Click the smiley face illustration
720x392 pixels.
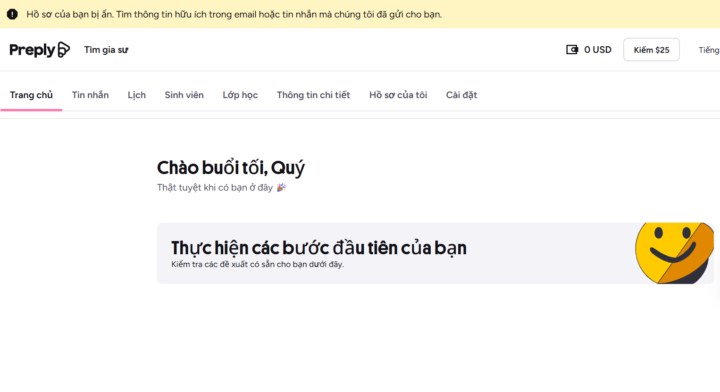pos(675,253)
